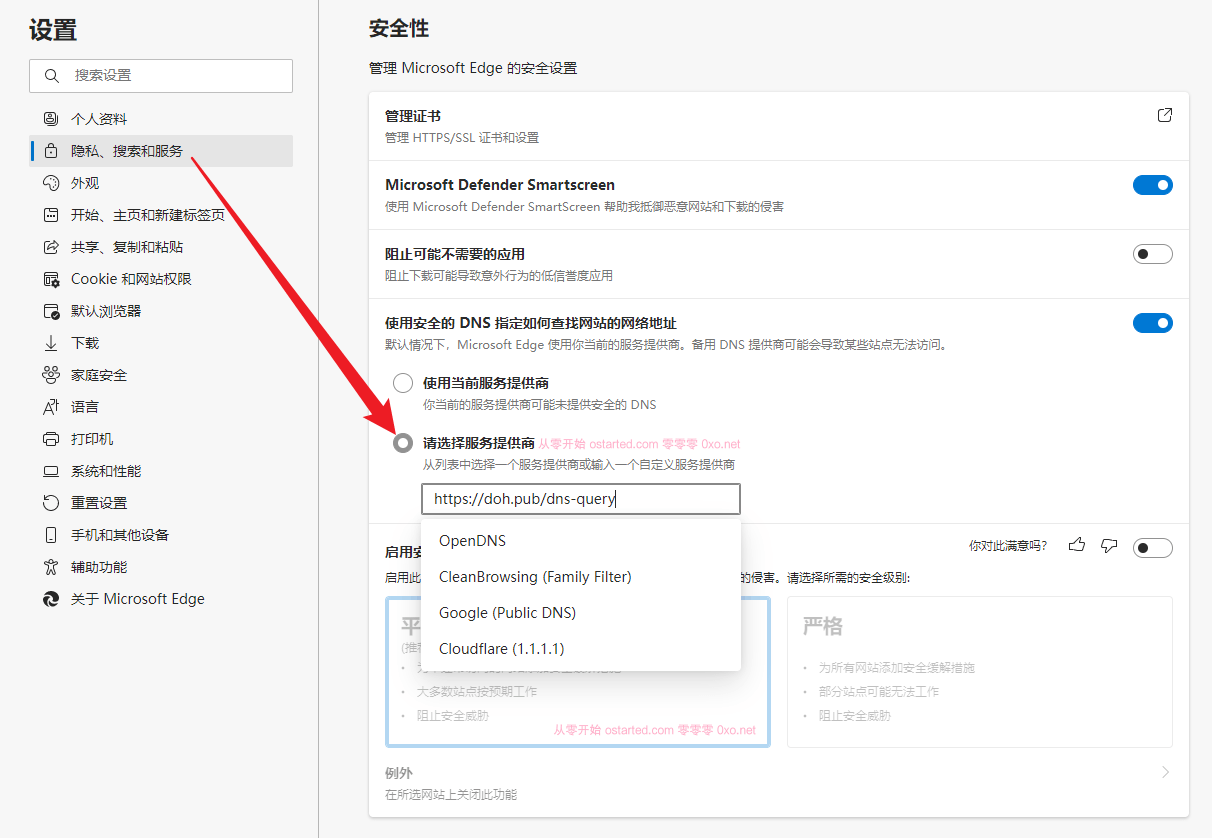This screenshot has width=1212, height=838.
Task: Click the Cookie 和网站权限 icon
Action: [x=51, y=279]
